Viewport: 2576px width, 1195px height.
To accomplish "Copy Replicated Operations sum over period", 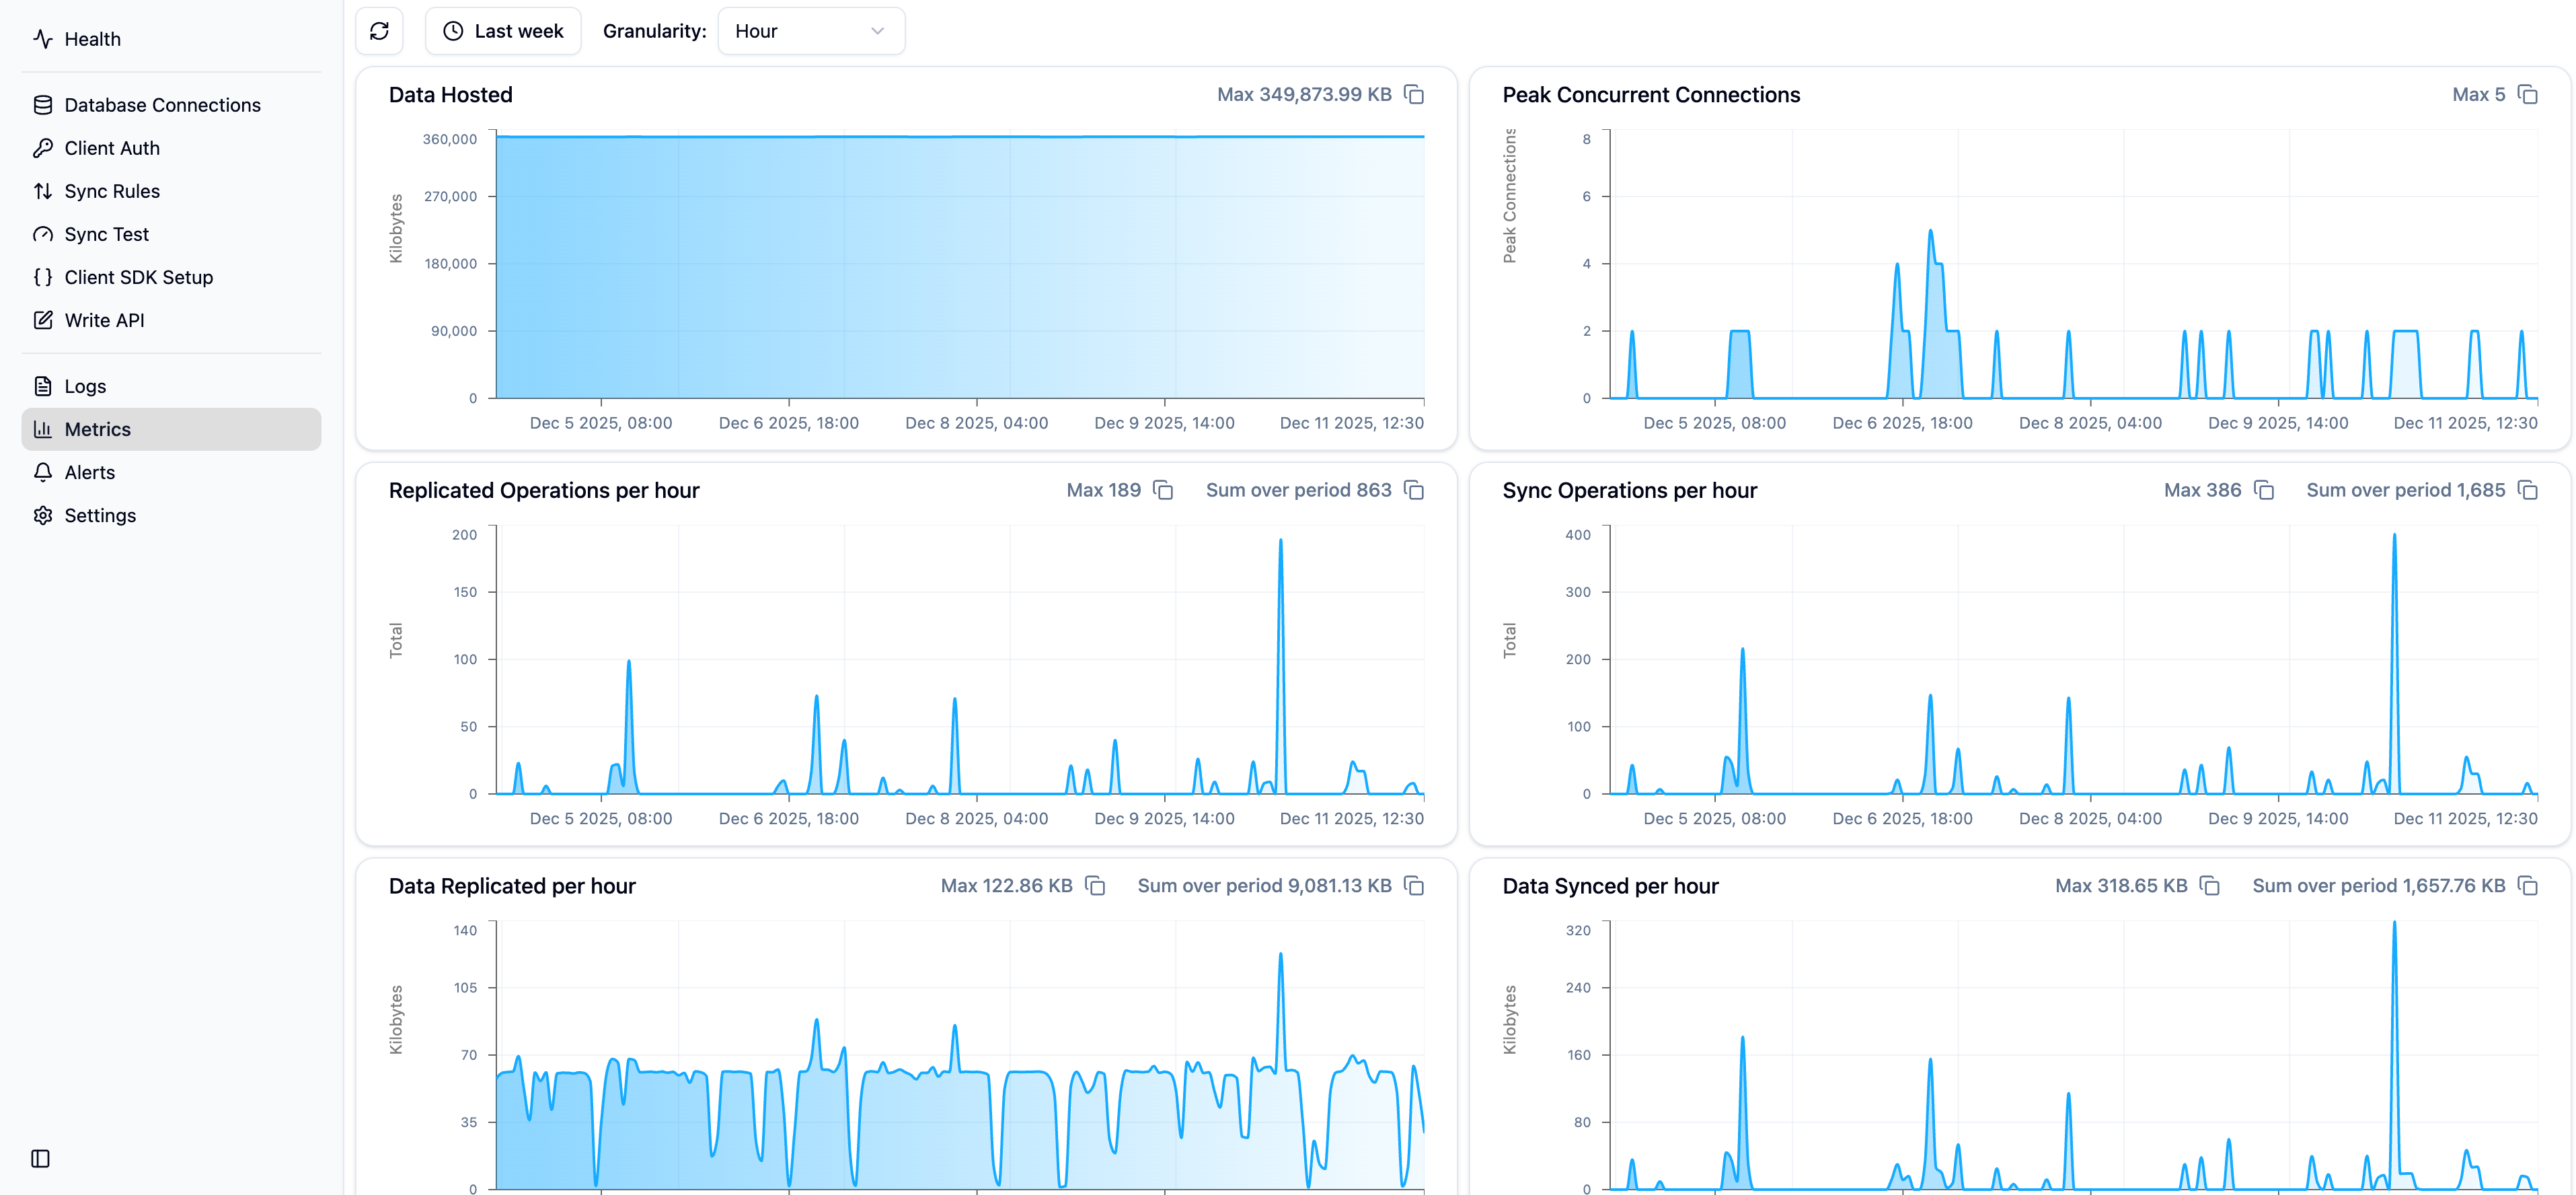I will (x=1414, y=490).
